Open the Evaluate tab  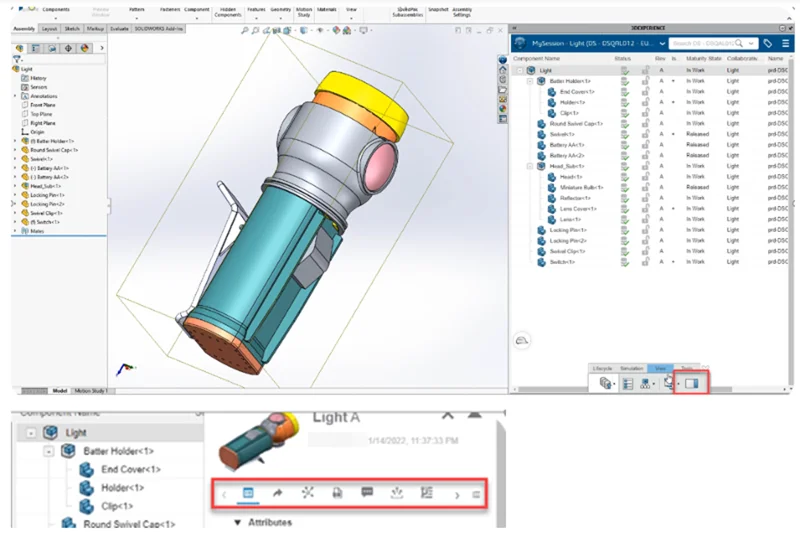pyautogui.click(x=119, y=29)
